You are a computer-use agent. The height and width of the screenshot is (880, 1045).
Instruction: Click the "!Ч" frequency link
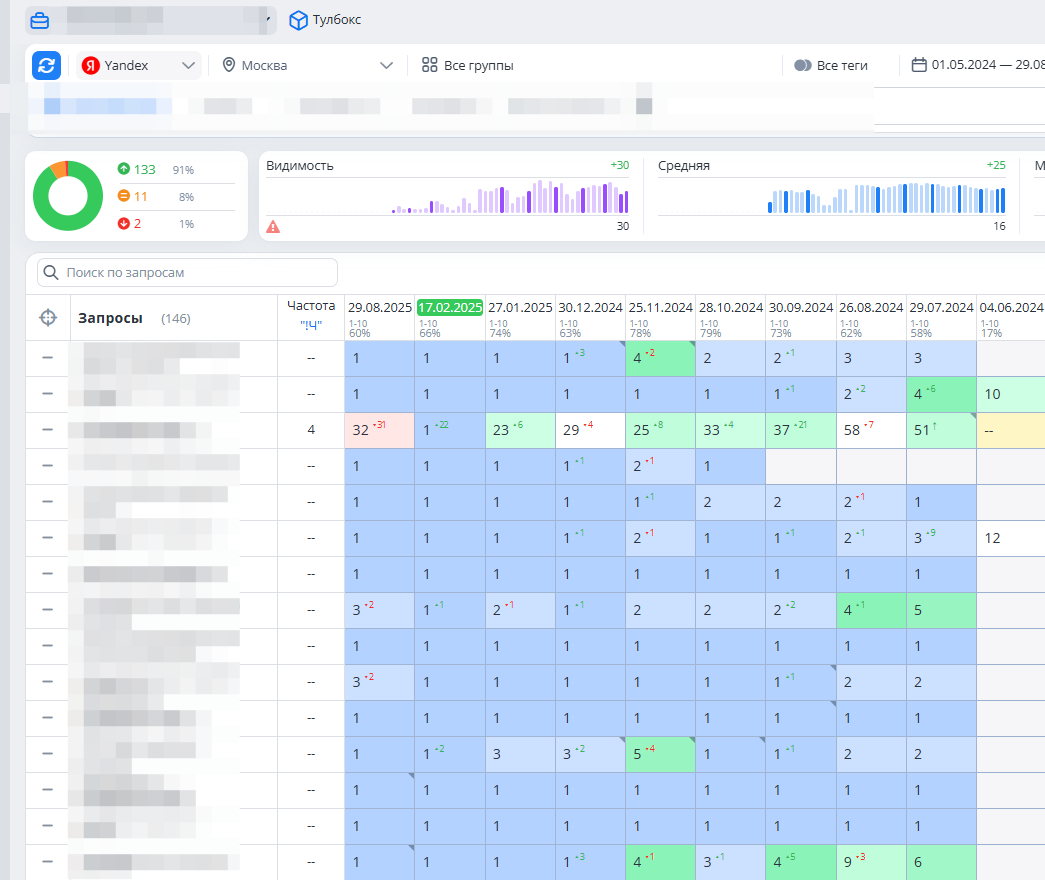pyautogui.click(x=310, y=324)
